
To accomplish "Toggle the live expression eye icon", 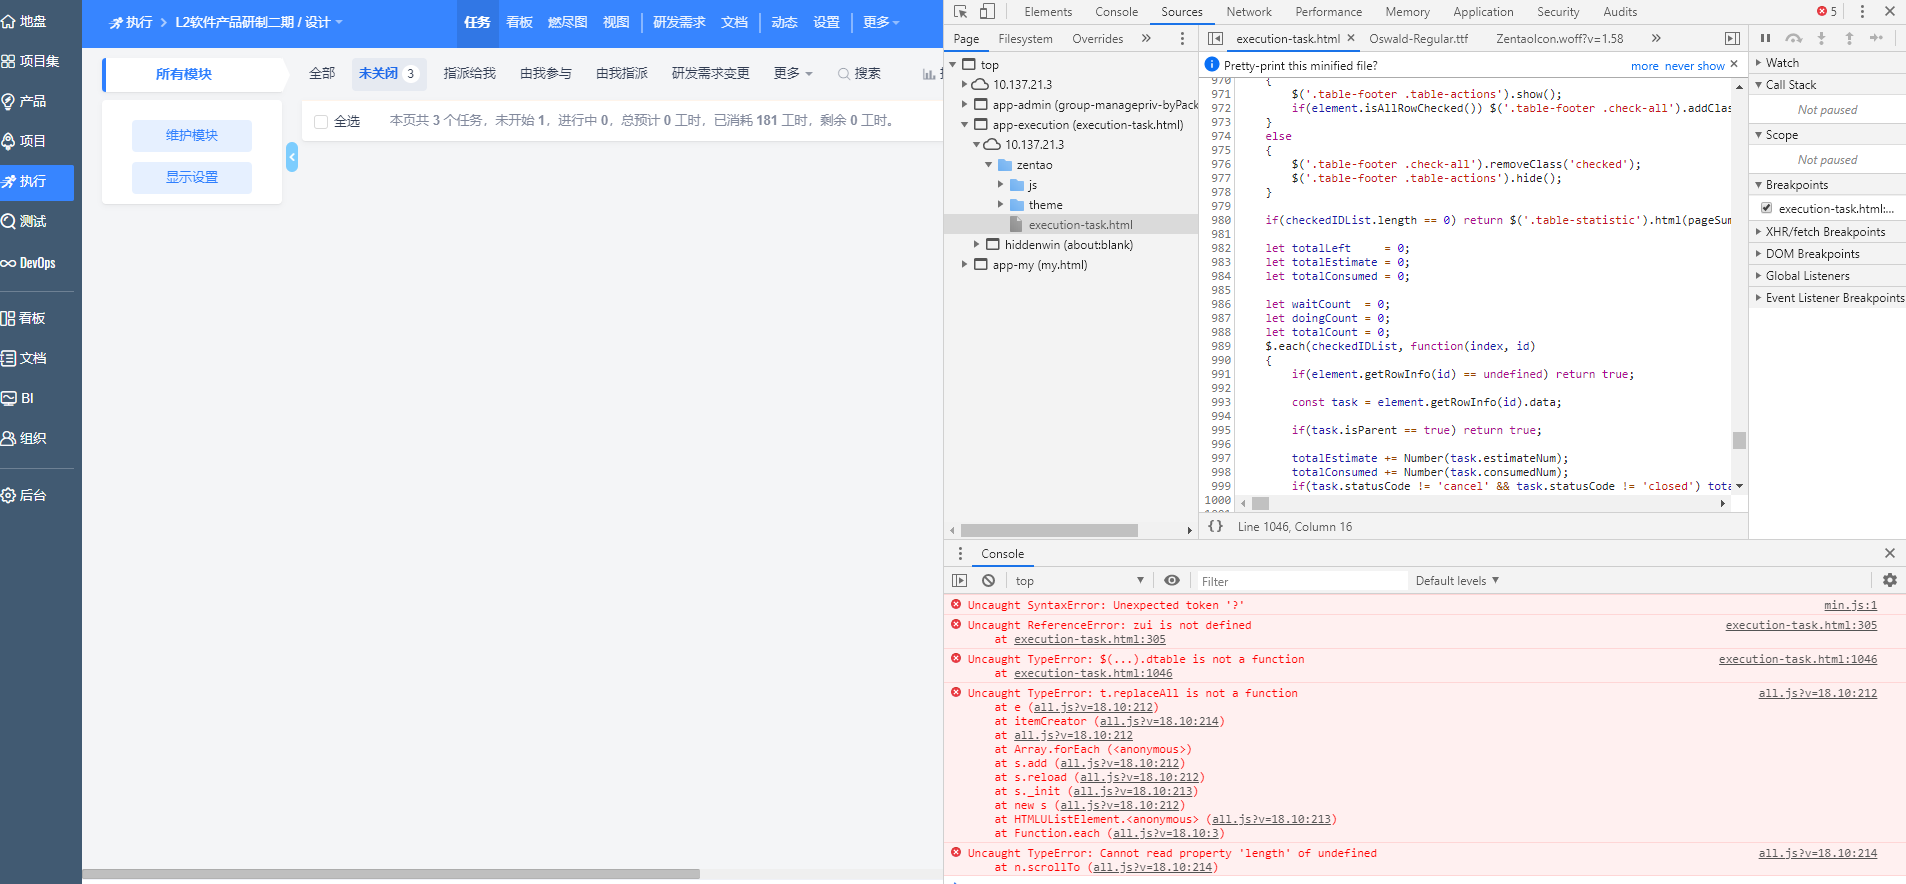I will 1171,581.
